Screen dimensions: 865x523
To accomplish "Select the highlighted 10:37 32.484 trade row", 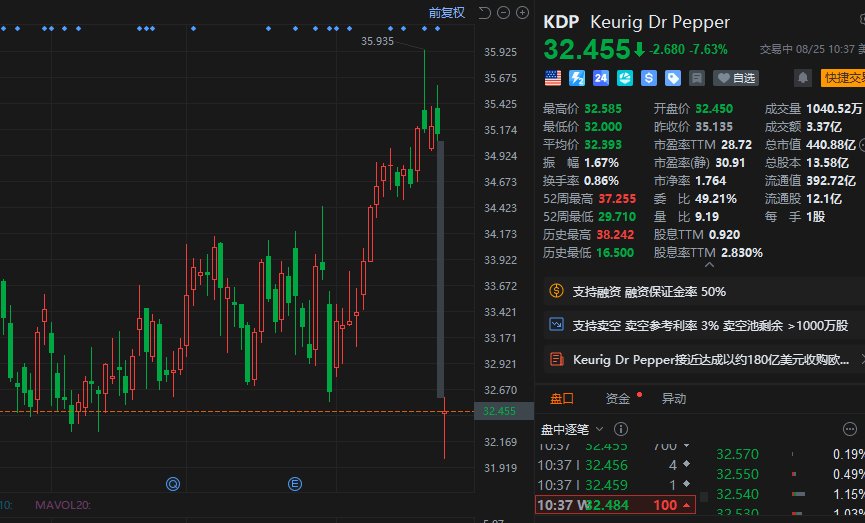I will coord(615,505).
